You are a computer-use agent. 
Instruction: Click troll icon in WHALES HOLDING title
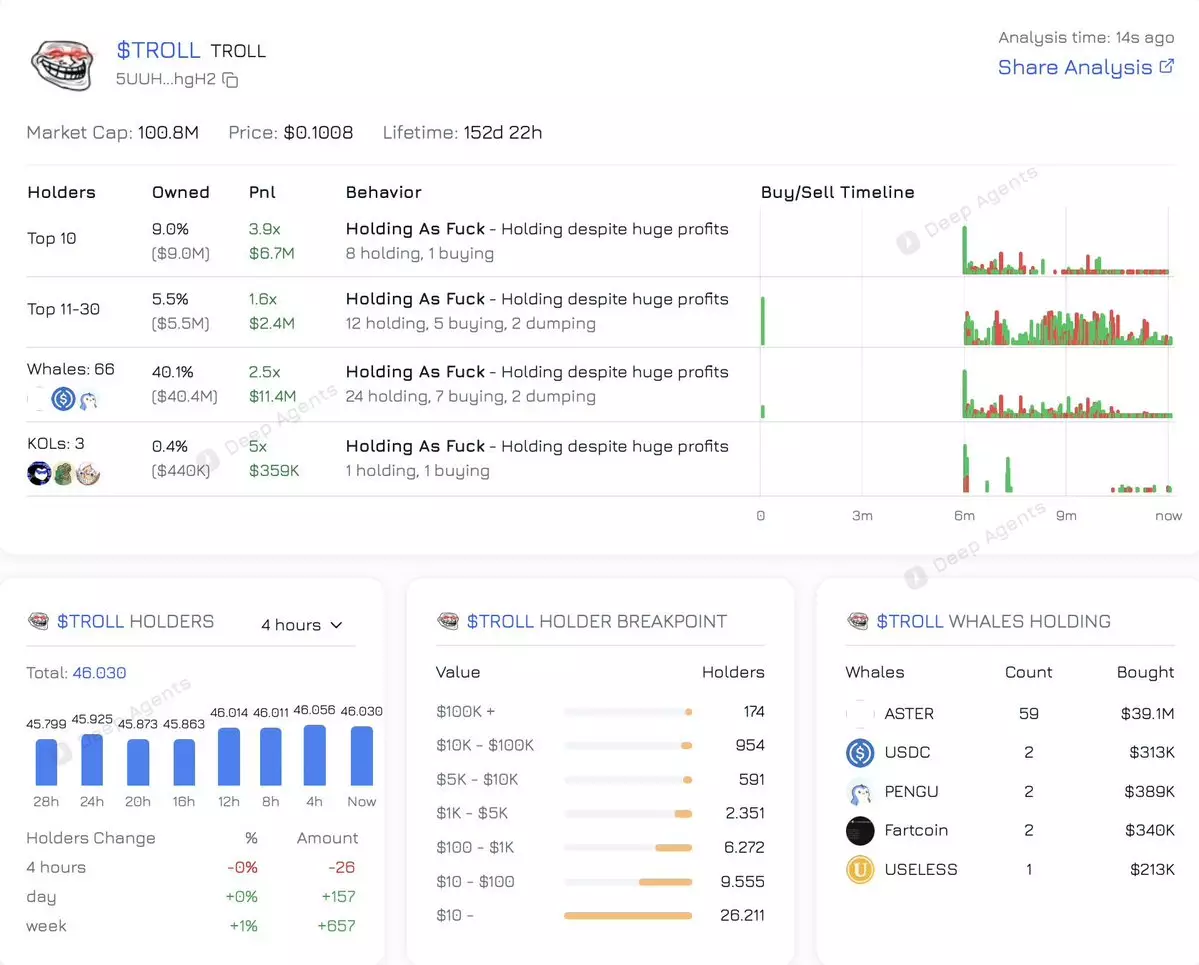pyautogui.click(x=858, y=621)
